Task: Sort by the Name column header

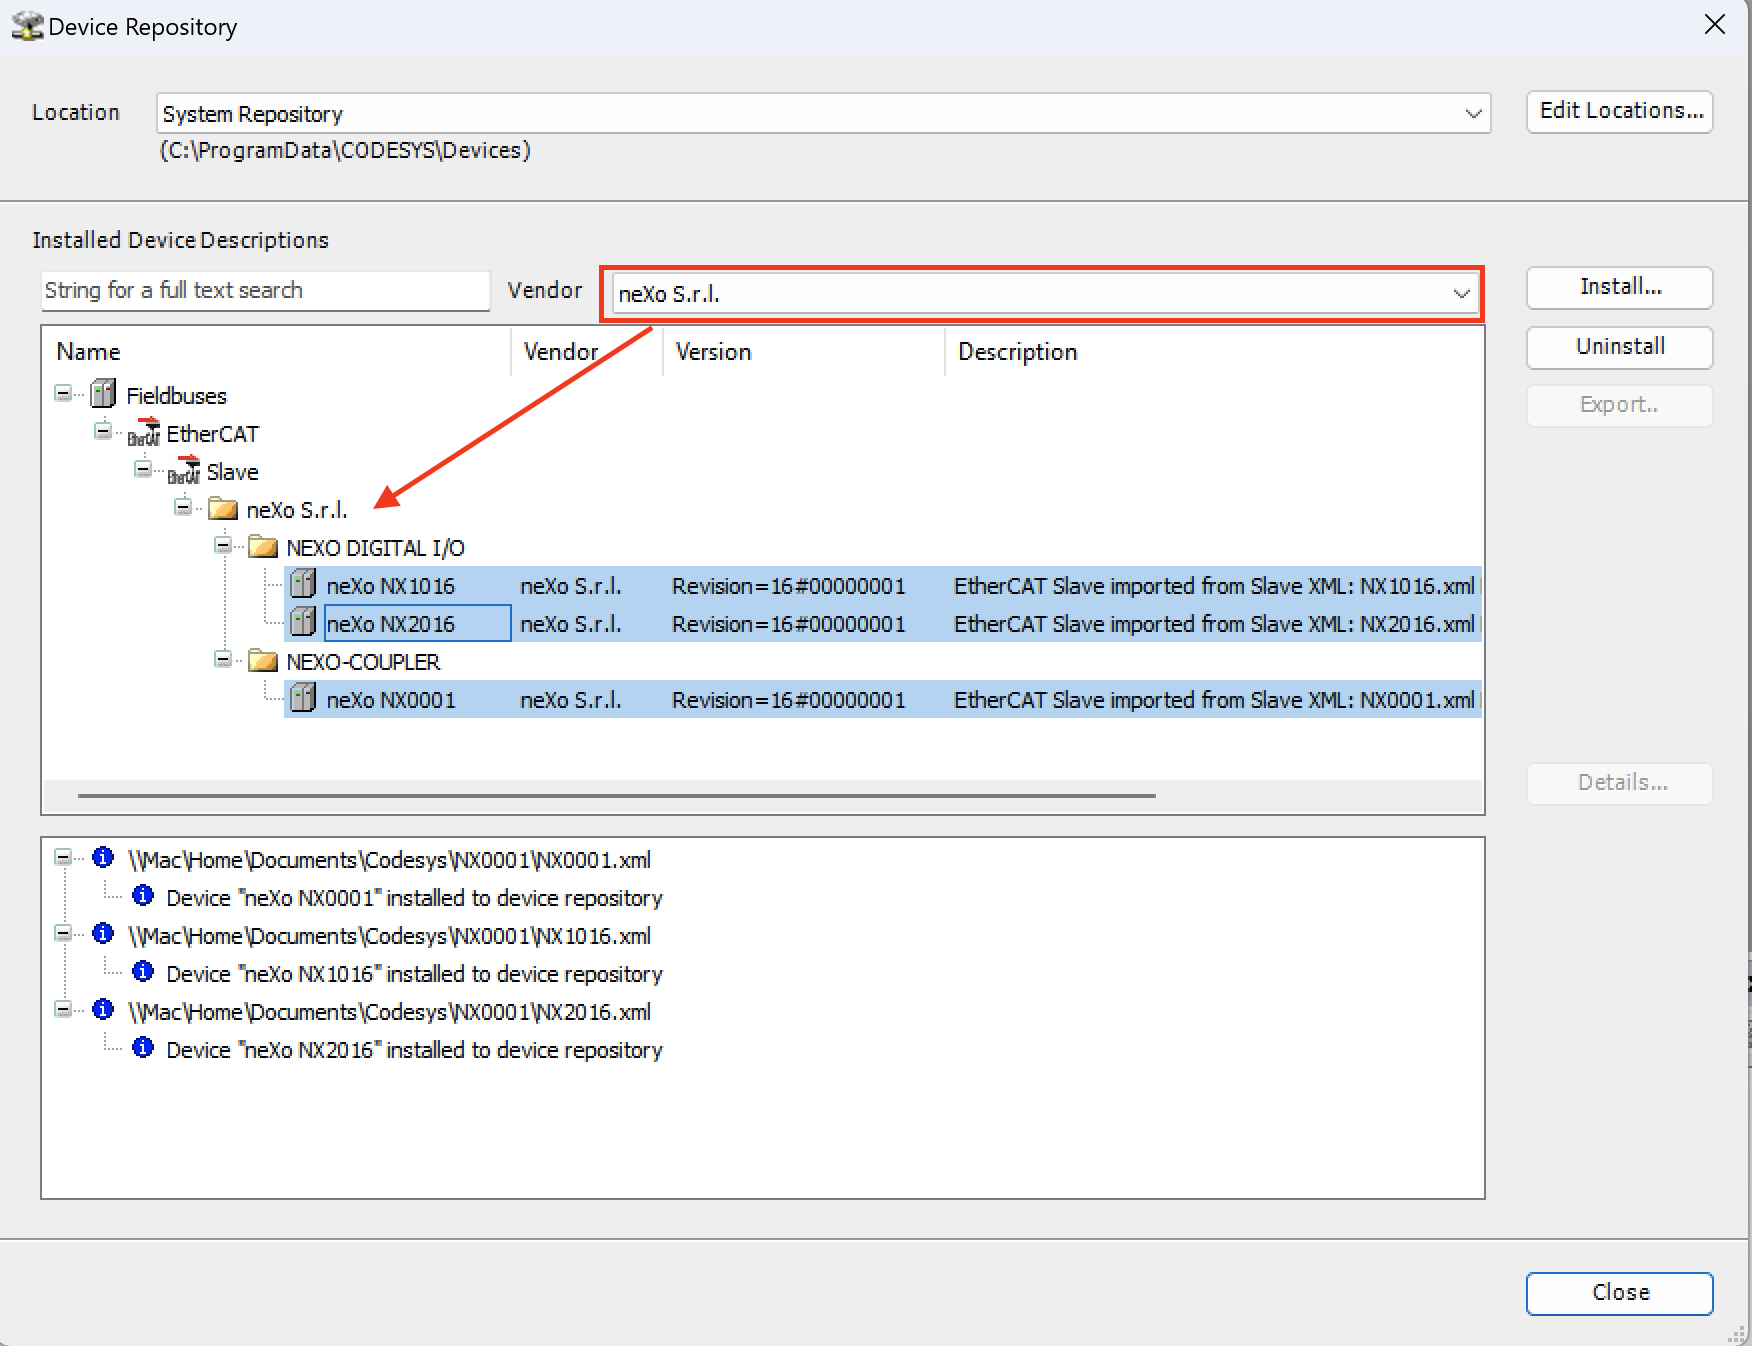Action: pos(277,352)
